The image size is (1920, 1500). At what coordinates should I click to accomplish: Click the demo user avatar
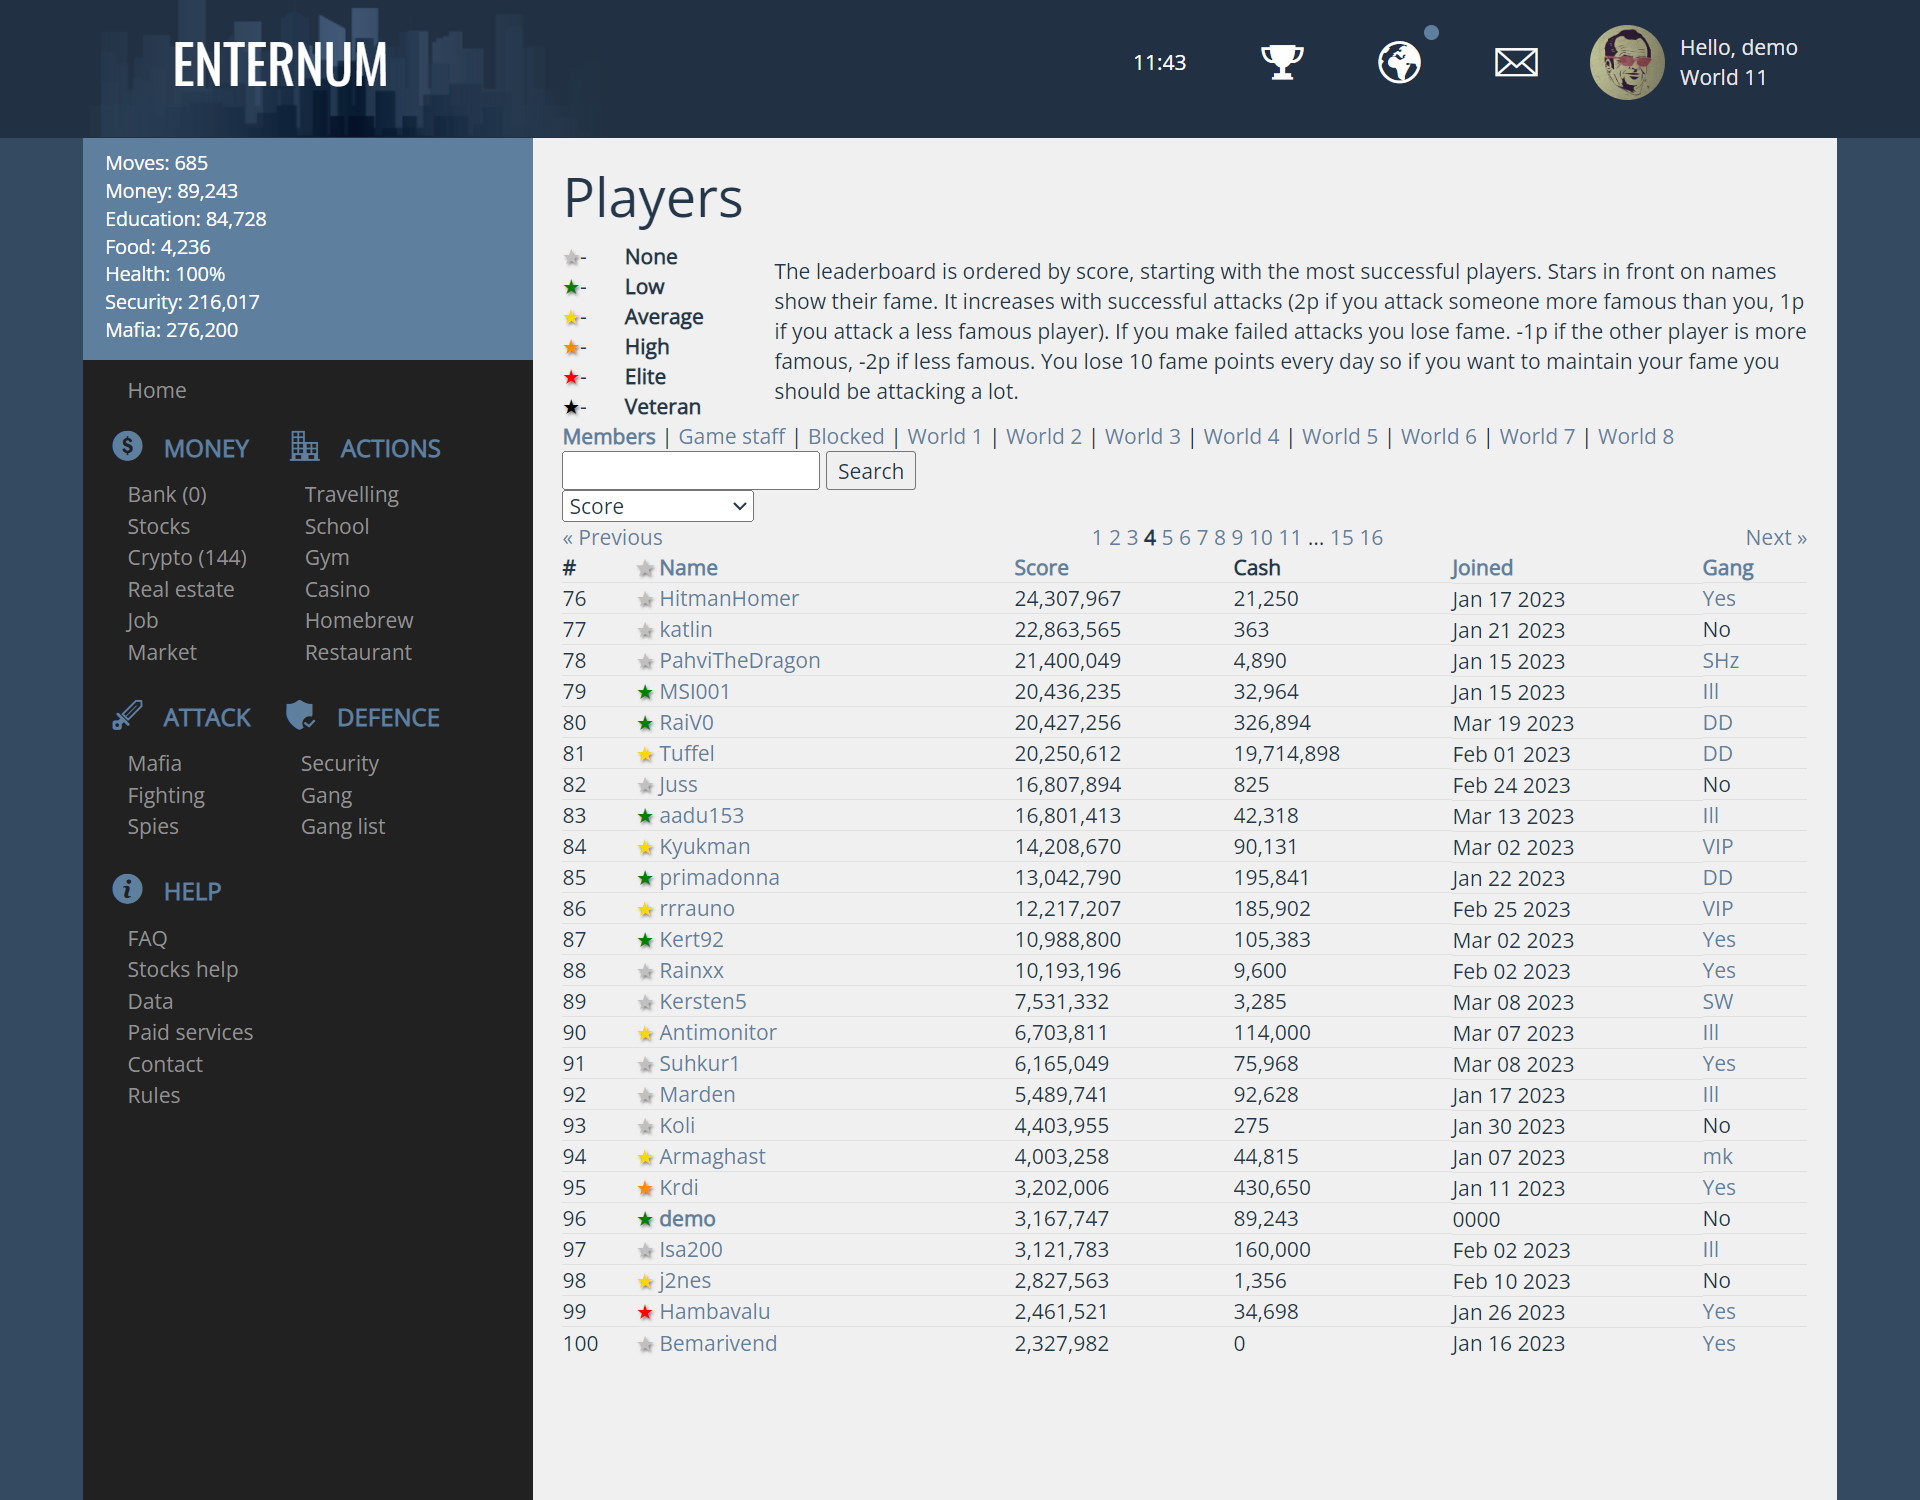click(1627, 62)
